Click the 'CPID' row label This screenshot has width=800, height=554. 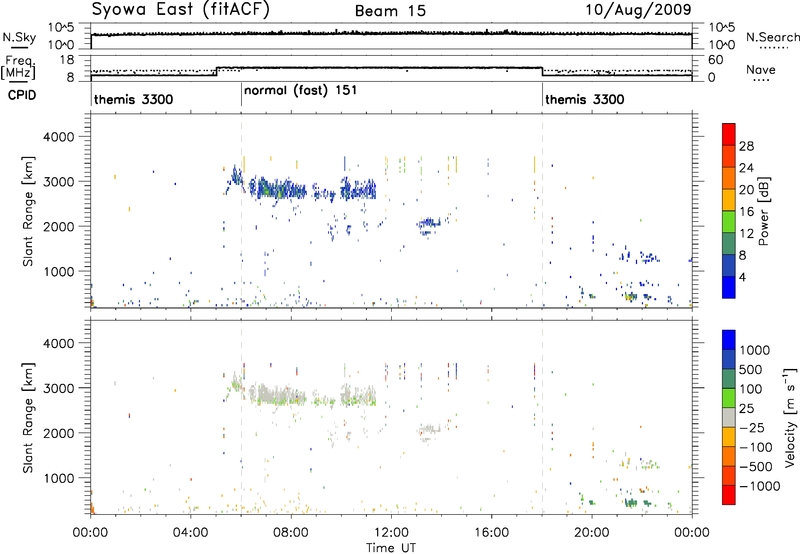(22, 95)
